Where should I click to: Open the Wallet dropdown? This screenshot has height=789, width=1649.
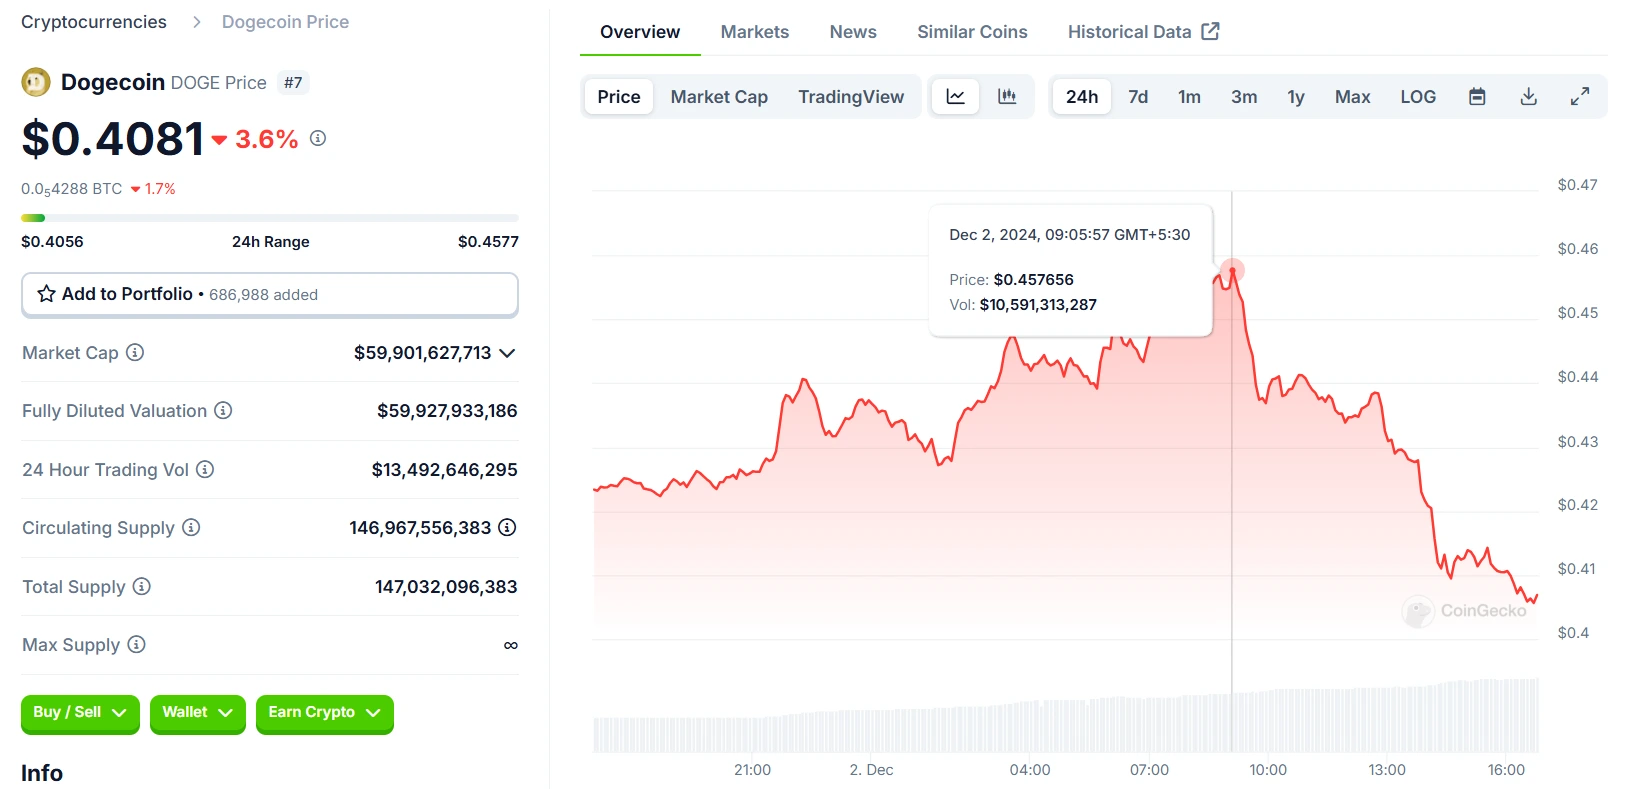pyautogui.click(x=197, y=713)
